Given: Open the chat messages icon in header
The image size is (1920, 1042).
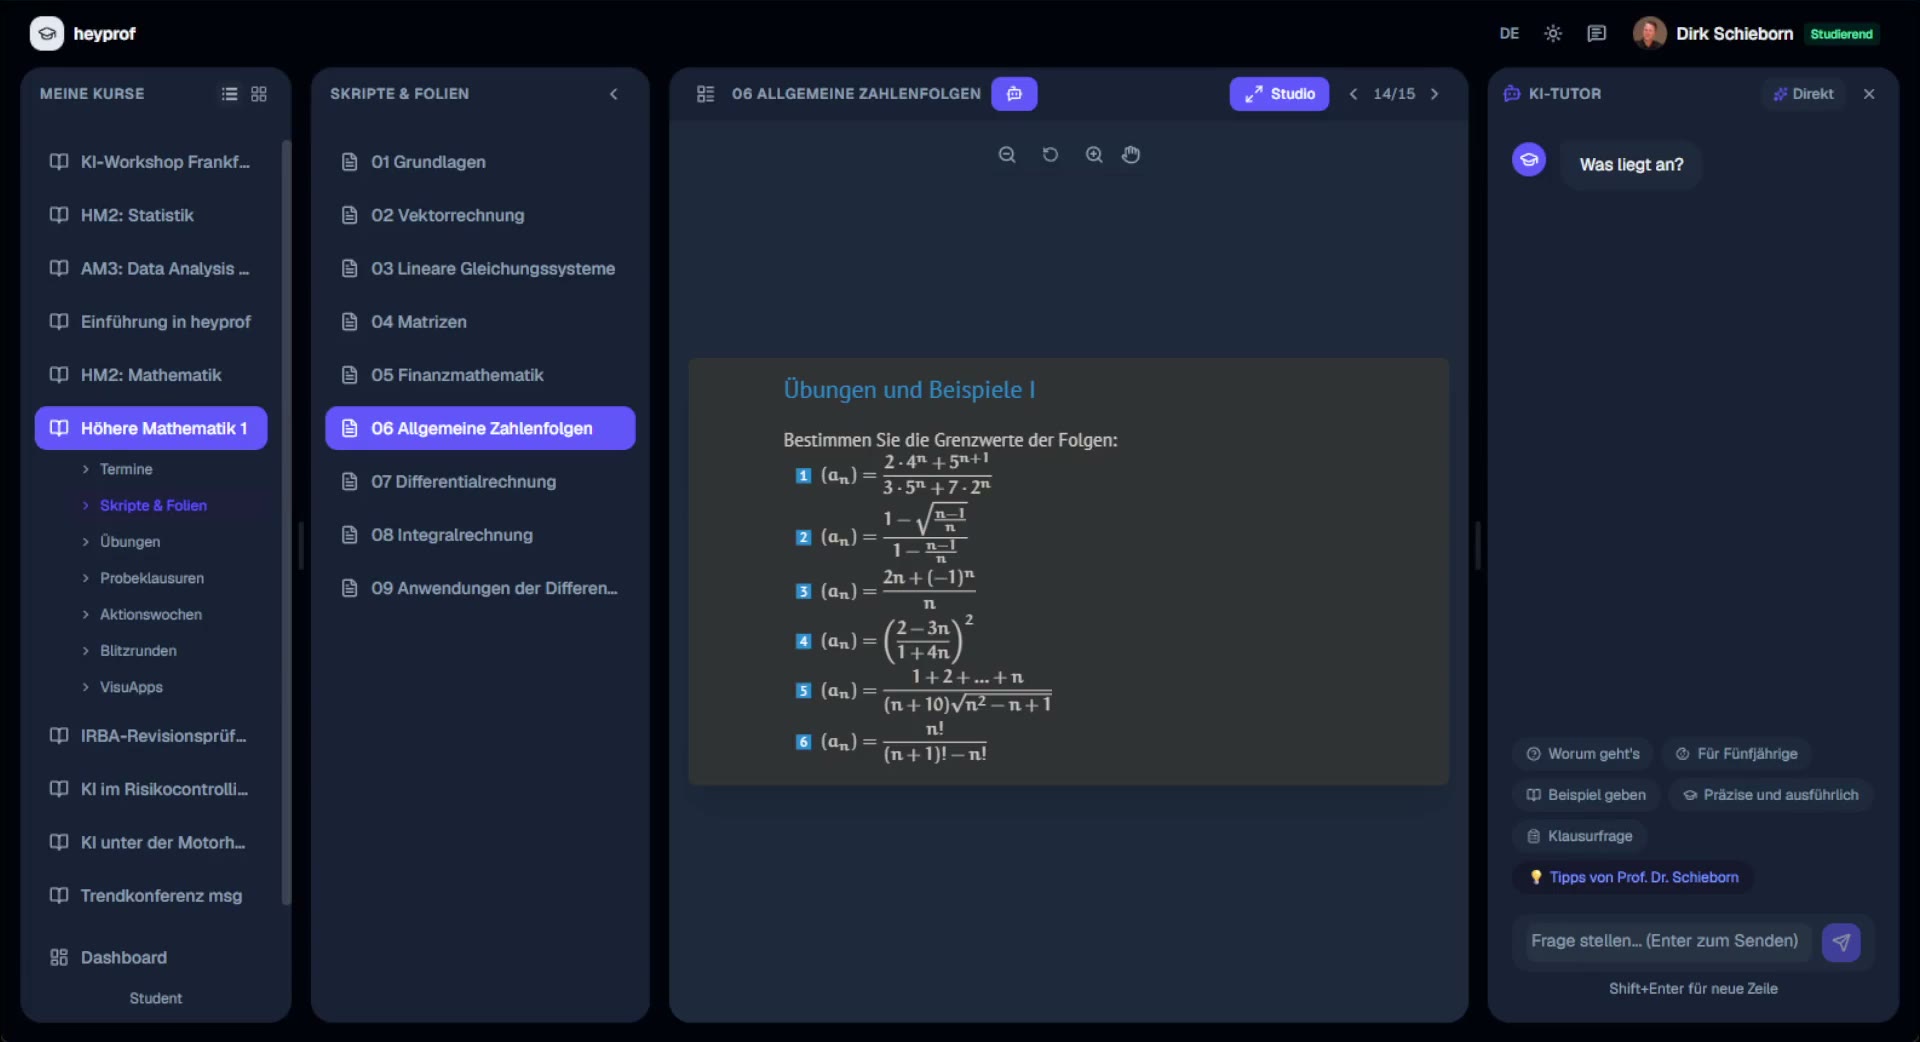Looking at the screenshot, I should point(1597,34).
